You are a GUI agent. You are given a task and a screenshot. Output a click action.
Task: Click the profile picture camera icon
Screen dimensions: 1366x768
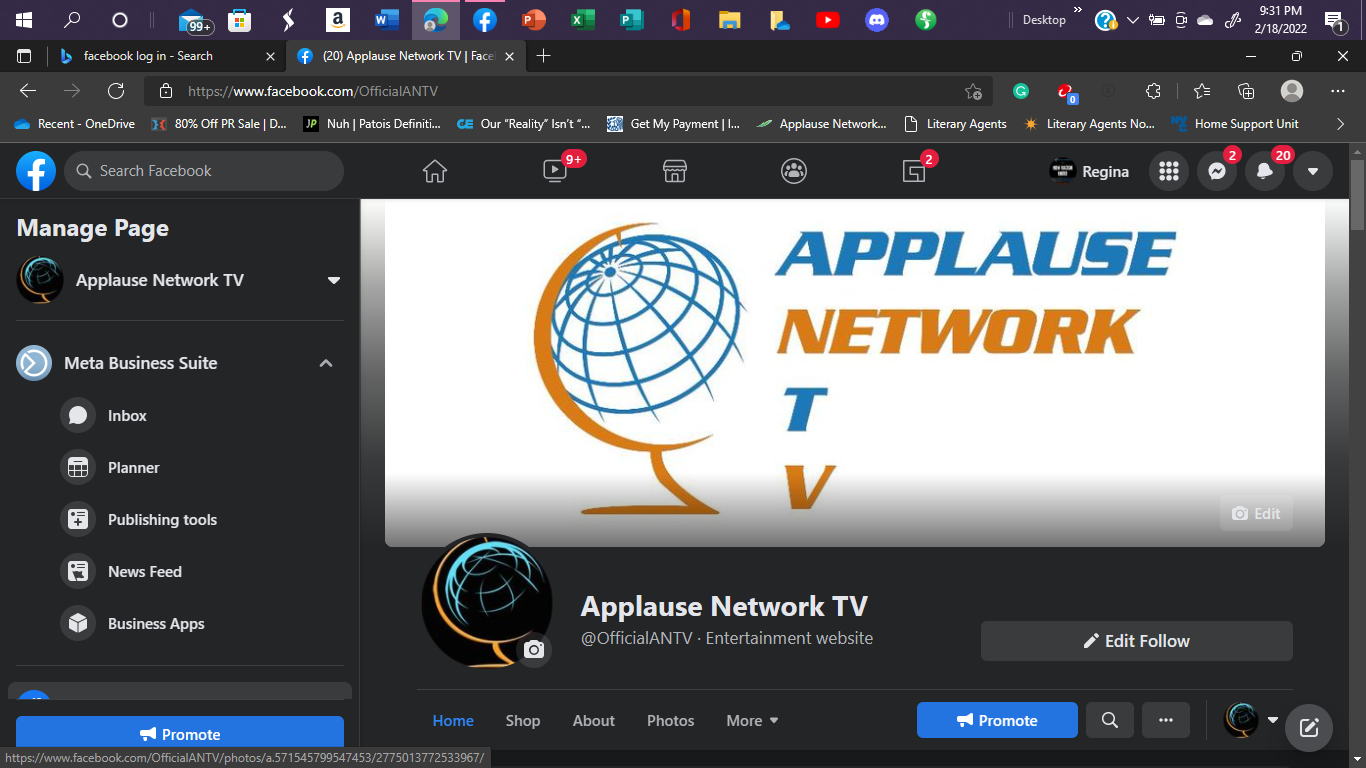point(534,650)
